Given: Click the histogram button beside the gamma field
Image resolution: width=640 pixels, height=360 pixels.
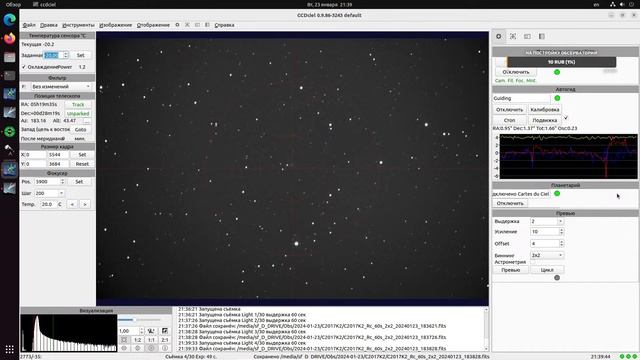Looking at the screenshot, I should tap(151, 331).
